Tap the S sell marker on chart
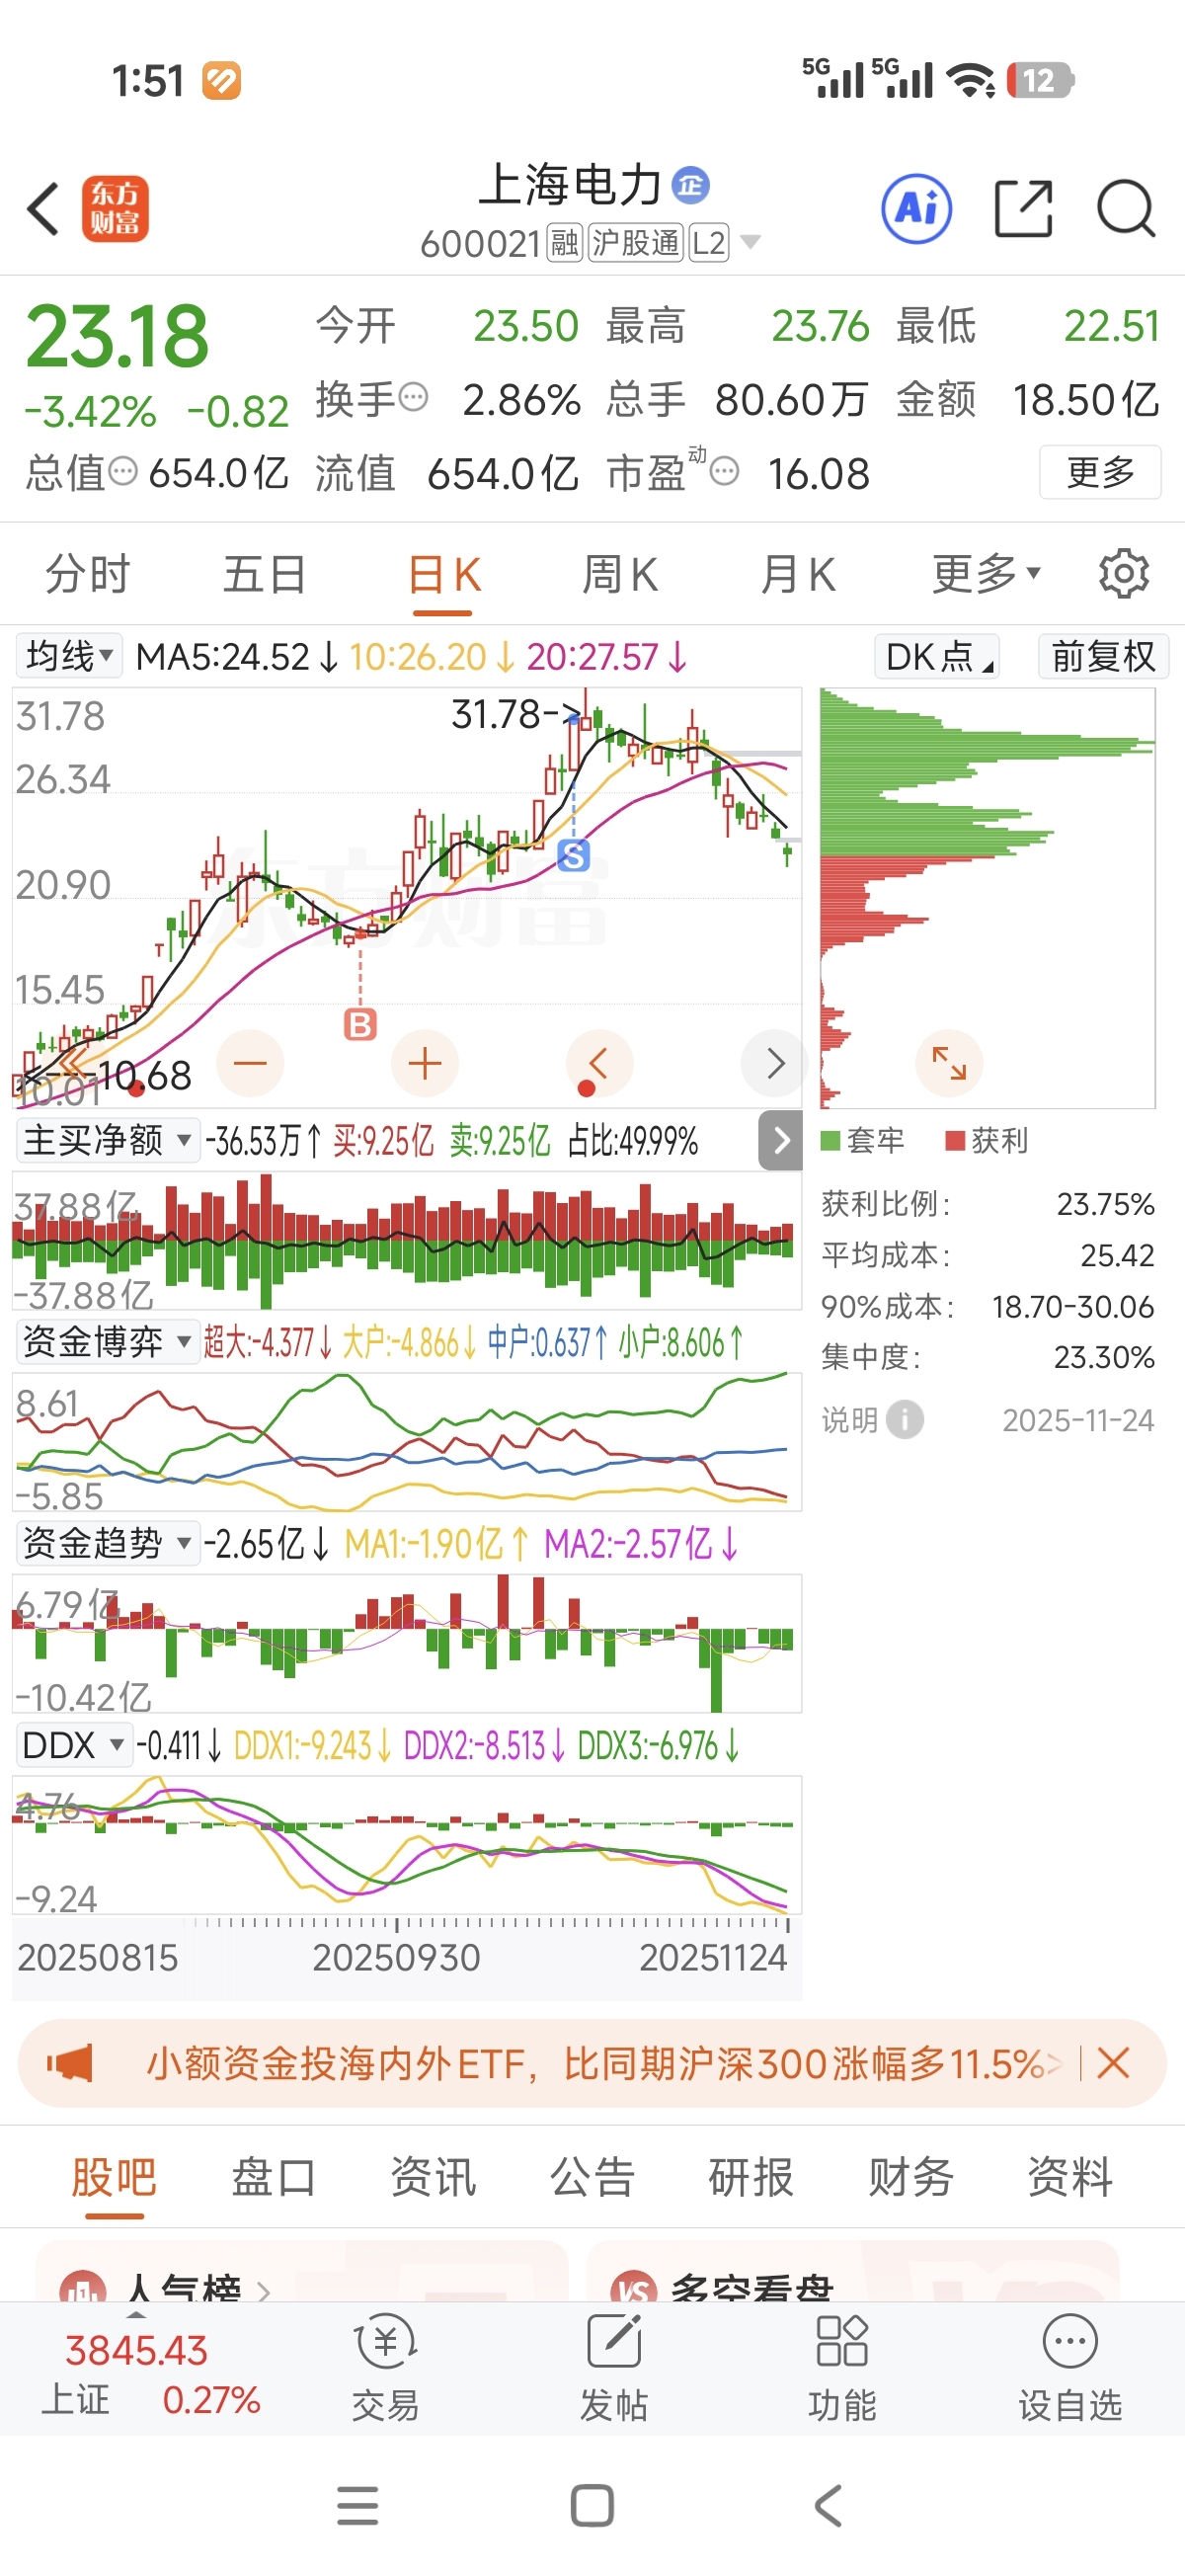The height and width of the screenshot is (2576, 1185). tap(573, 855)
